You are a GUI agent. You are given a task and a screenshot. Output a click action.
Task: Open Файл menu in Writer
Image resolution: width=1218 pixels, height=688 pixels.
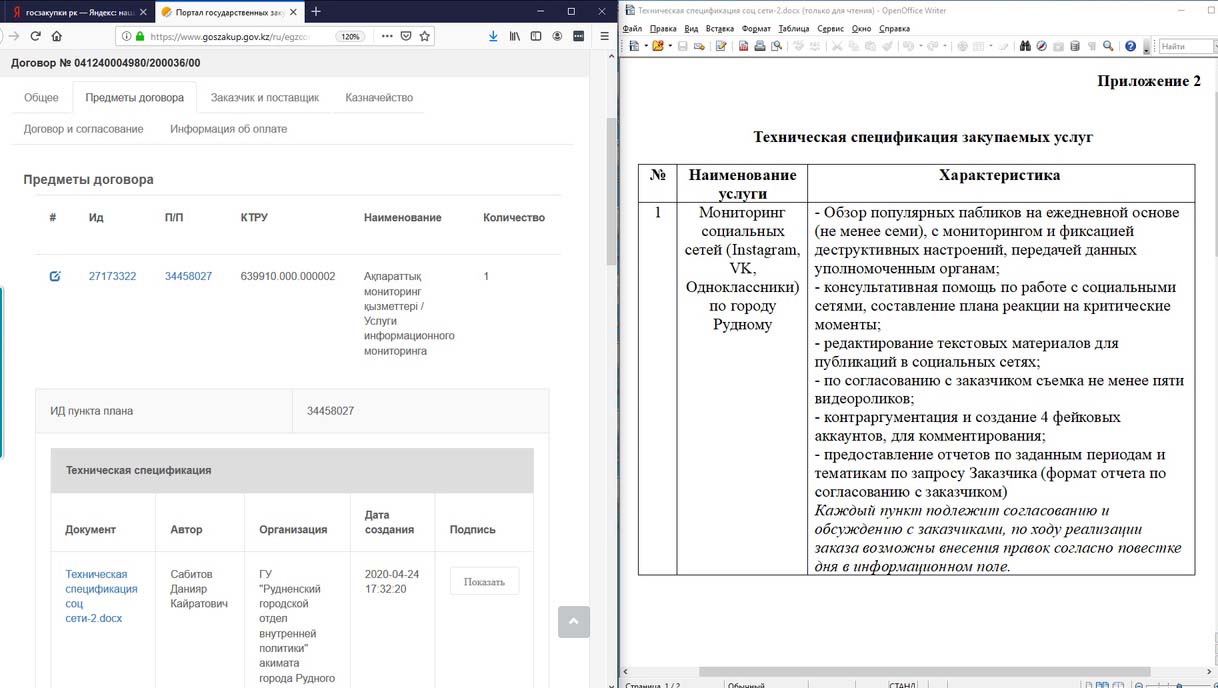[632, 29]
